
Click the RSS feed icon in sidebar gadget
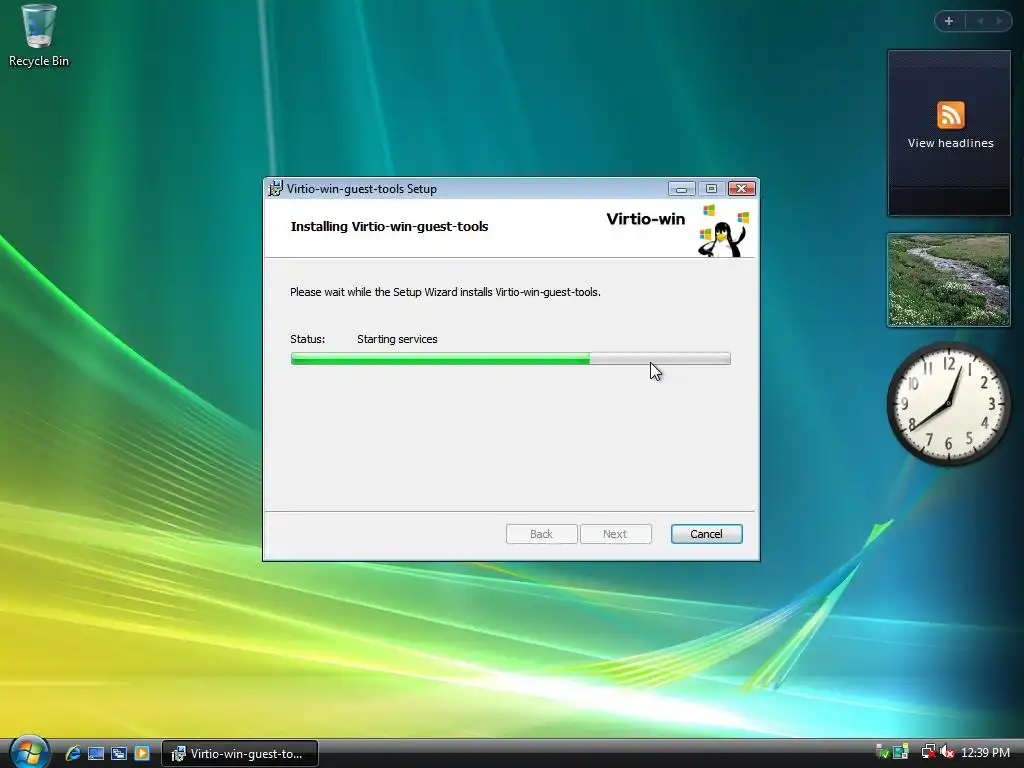coord(950,115)
